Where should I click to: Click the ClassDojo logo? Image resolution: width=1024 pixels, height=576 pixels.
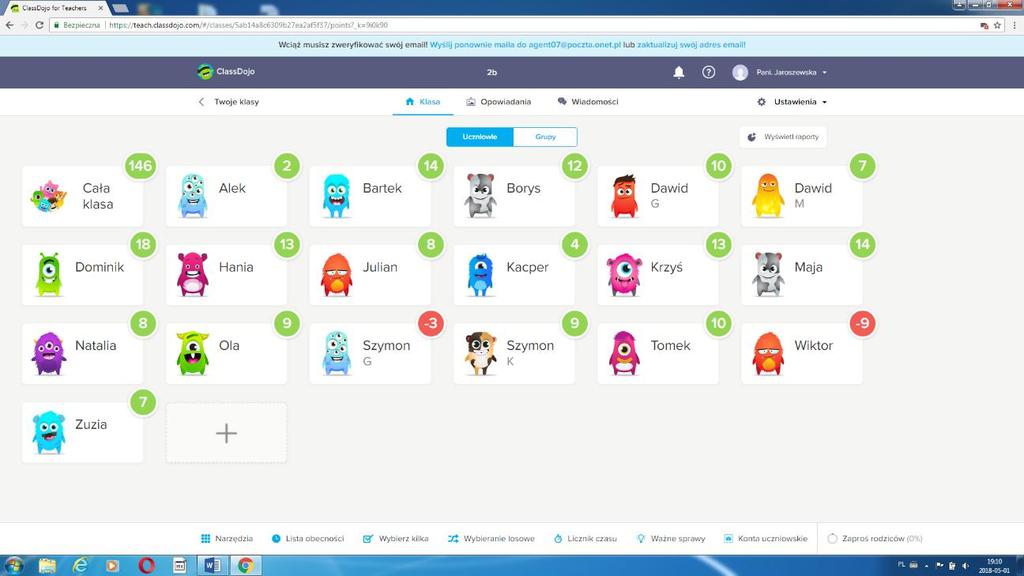(226, 72)
